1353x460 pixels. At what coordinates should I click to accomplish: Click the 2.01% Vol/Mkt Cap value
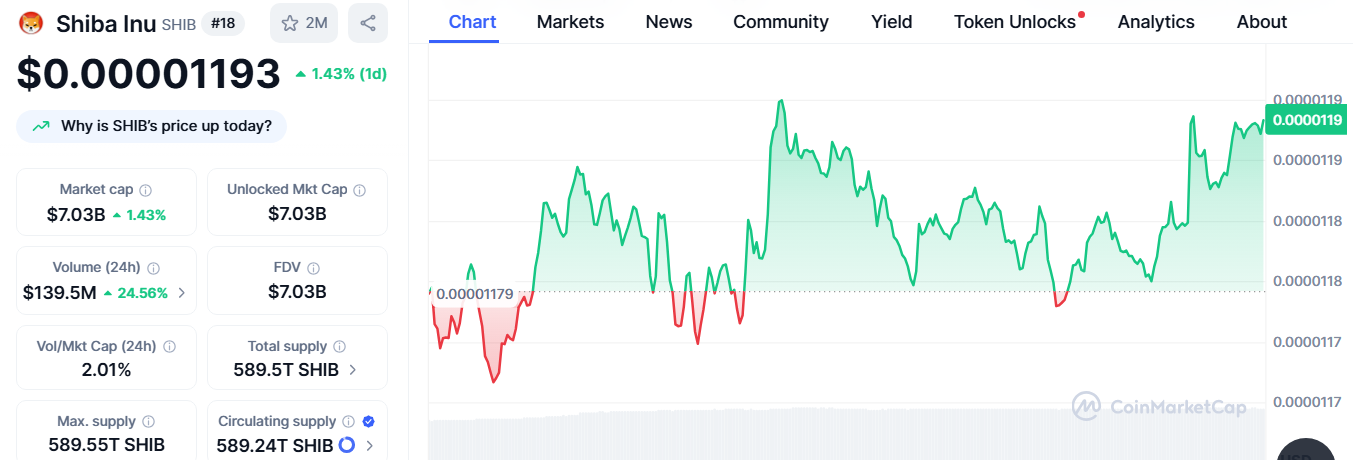[107, 370]
